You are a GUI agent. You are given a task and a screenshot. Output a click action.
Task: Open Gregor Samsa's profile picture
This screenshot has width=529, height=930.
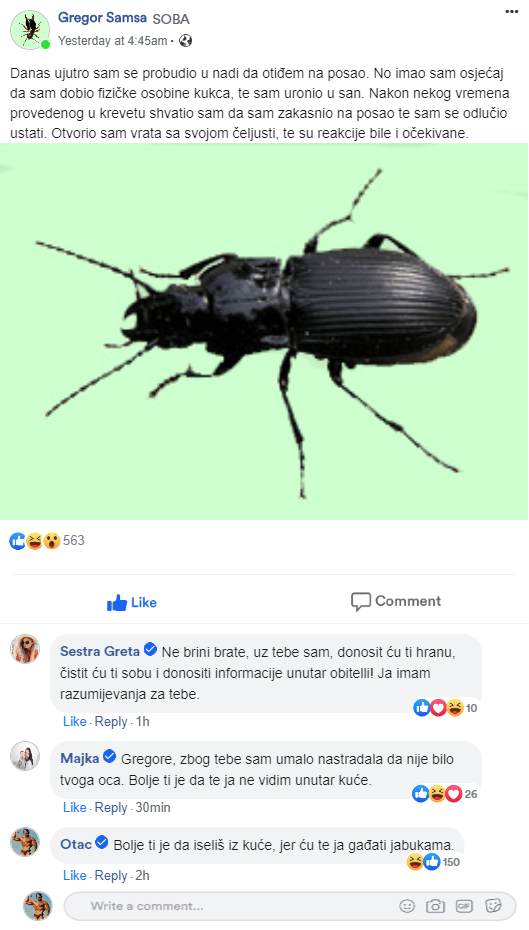pos(30,30)
